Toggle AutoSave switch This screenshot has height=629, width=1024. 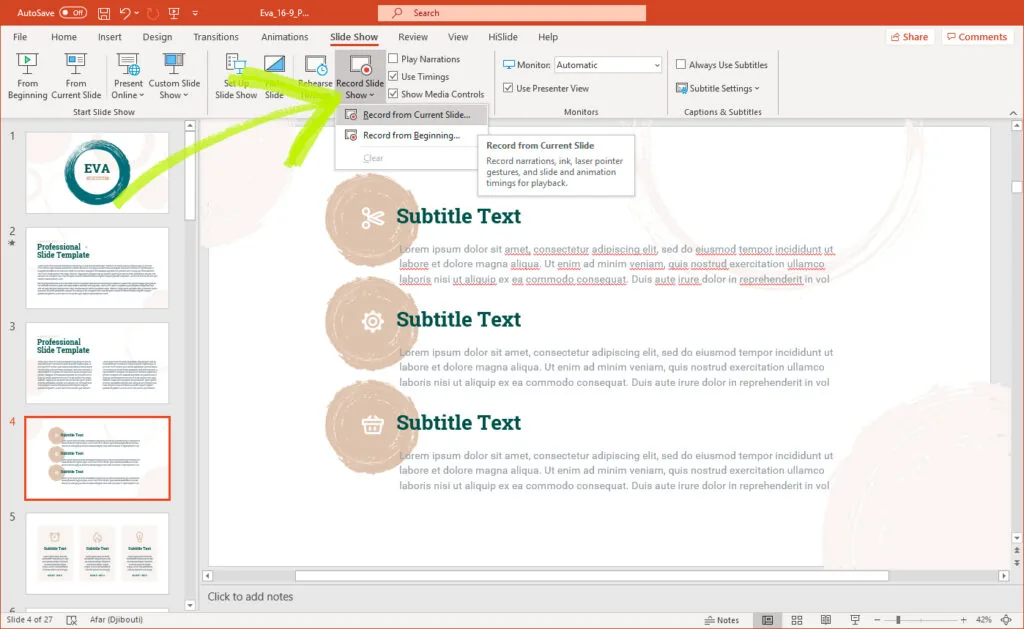point(73,12)
